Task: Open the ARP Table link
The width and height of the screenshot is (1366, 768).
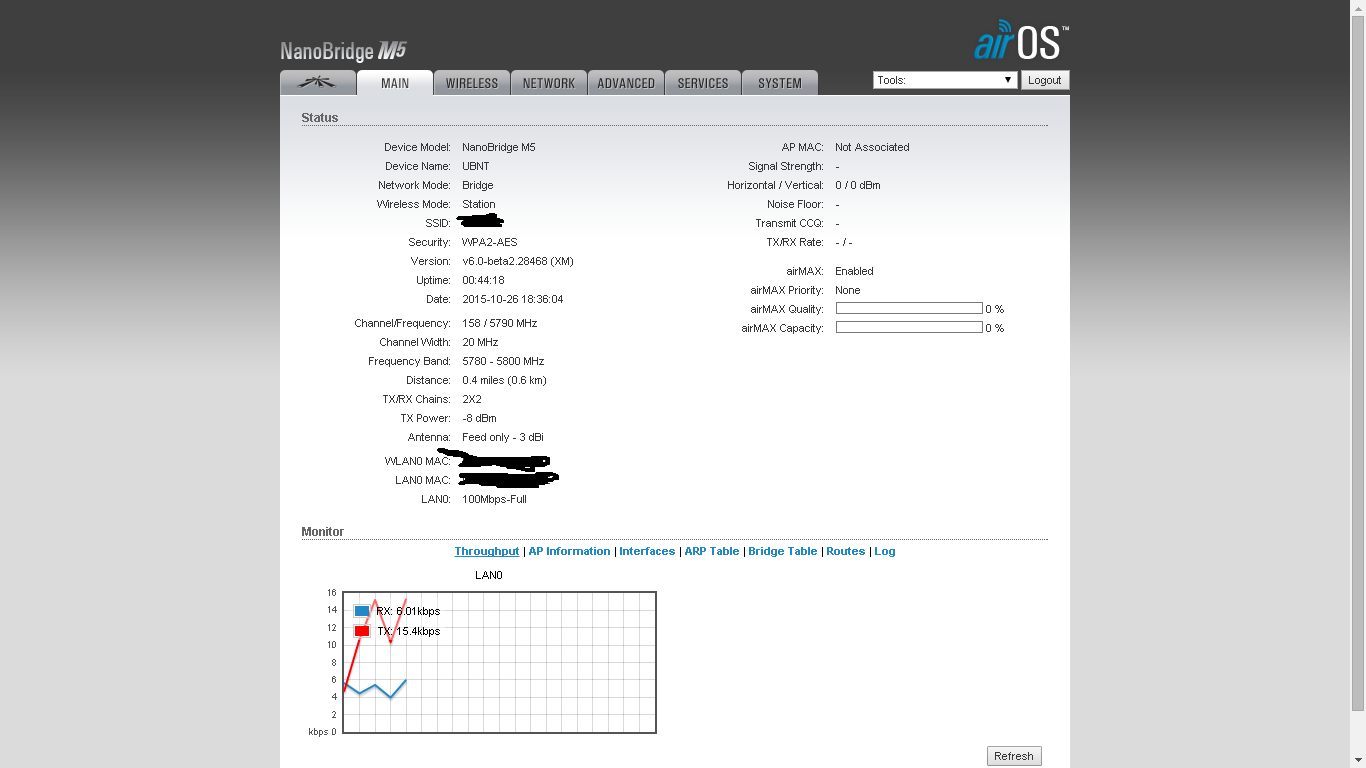Action: [x=712, y=551]
